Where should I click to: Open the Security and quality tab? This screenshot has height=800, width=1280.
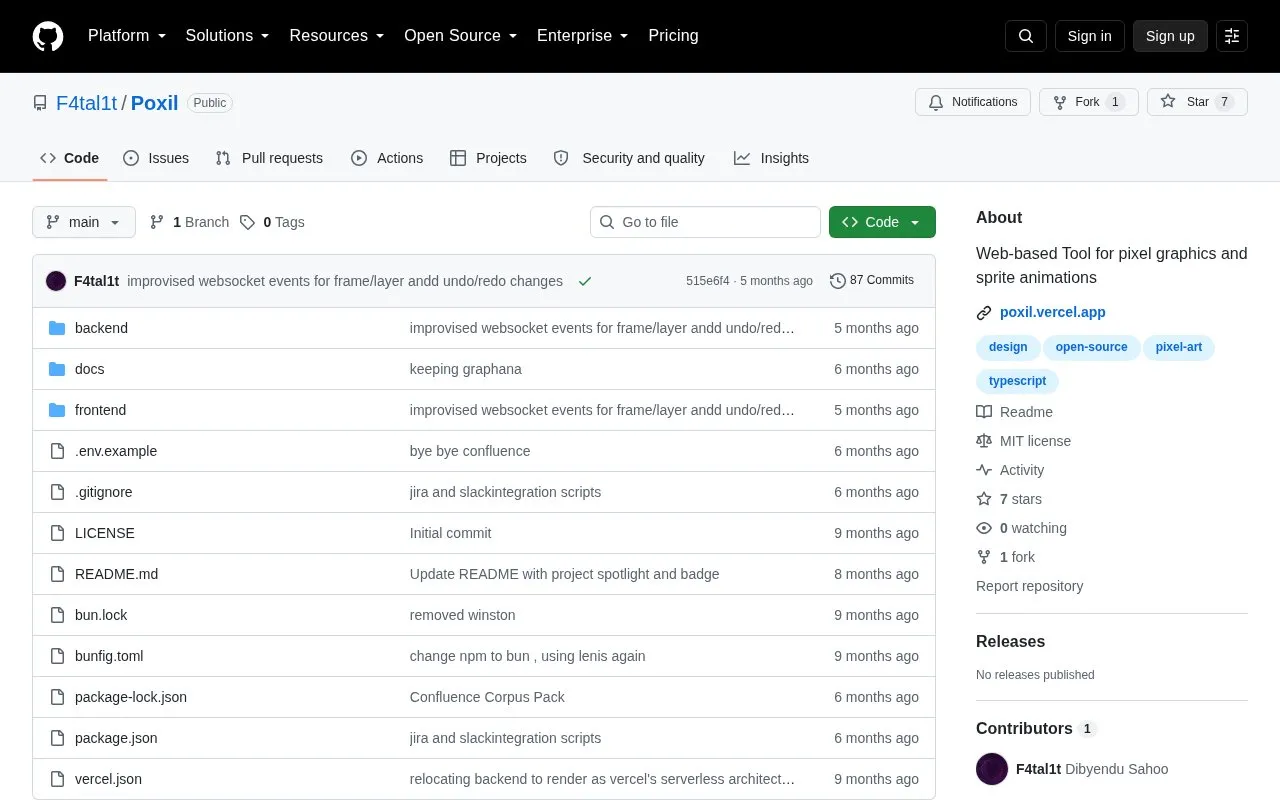[629, 158]
